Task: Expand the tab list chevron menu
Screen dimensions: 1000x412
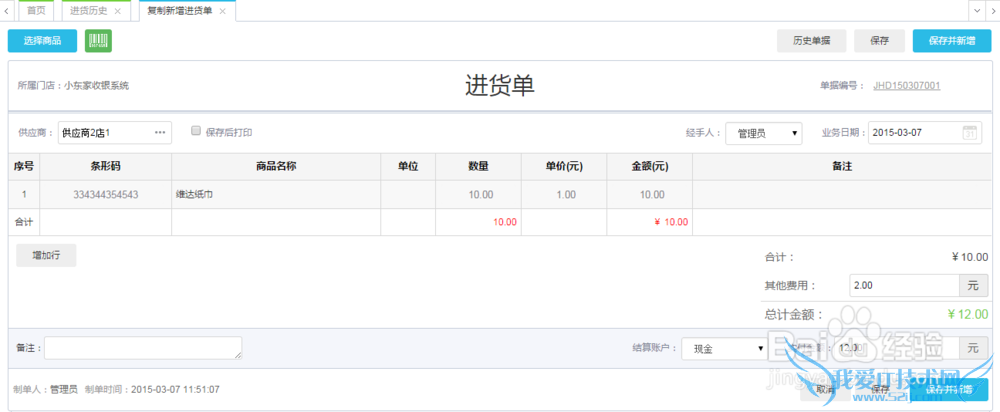Action: (x=976, y=10)
